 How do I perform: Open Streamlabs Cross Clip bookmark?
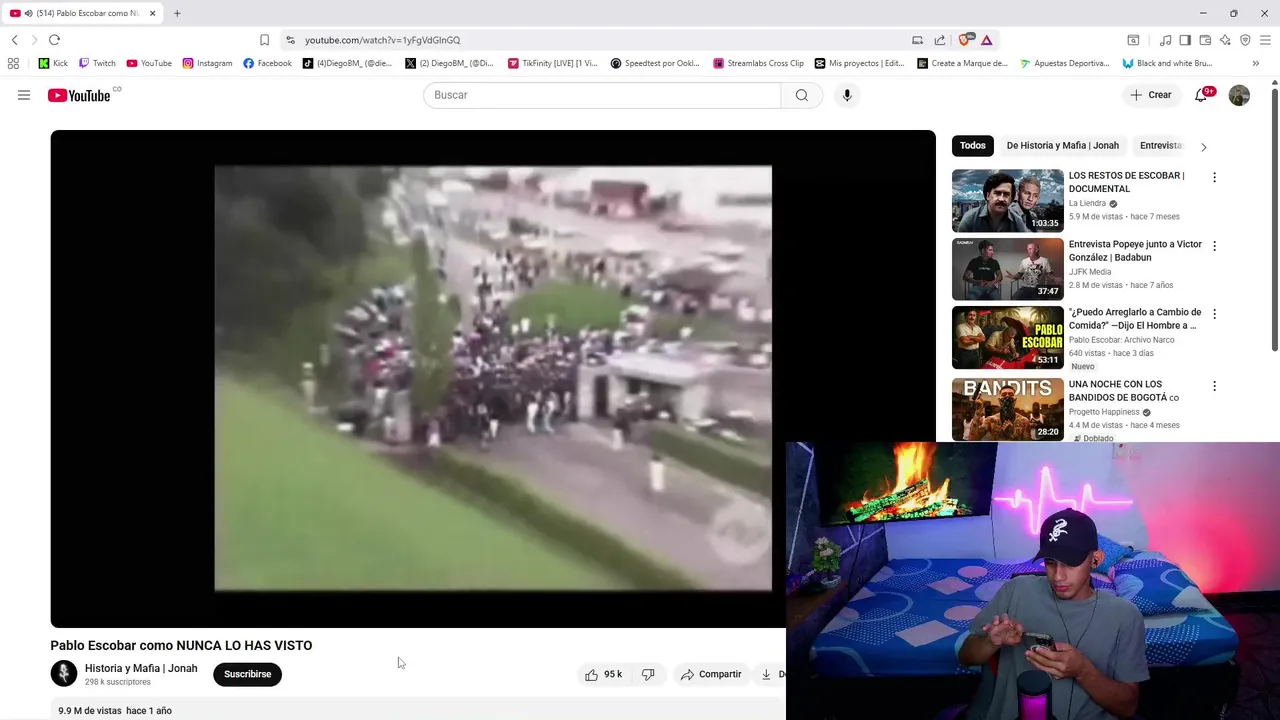tap(758, 63)
